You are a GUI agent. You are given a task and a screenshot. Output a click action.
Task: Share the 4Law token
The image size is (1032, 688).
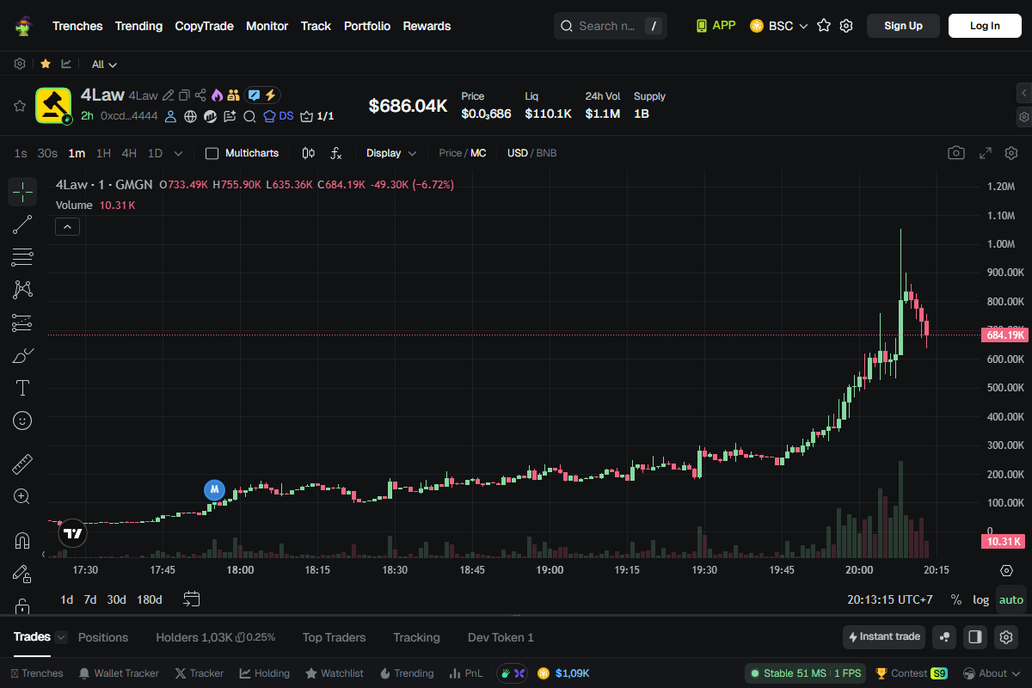201,95
